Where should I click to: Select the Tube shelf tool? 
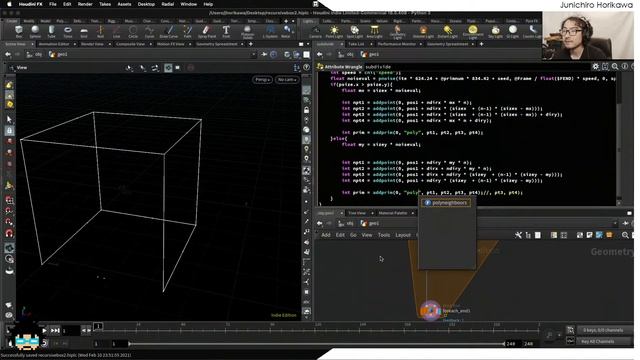click(51, 31)
